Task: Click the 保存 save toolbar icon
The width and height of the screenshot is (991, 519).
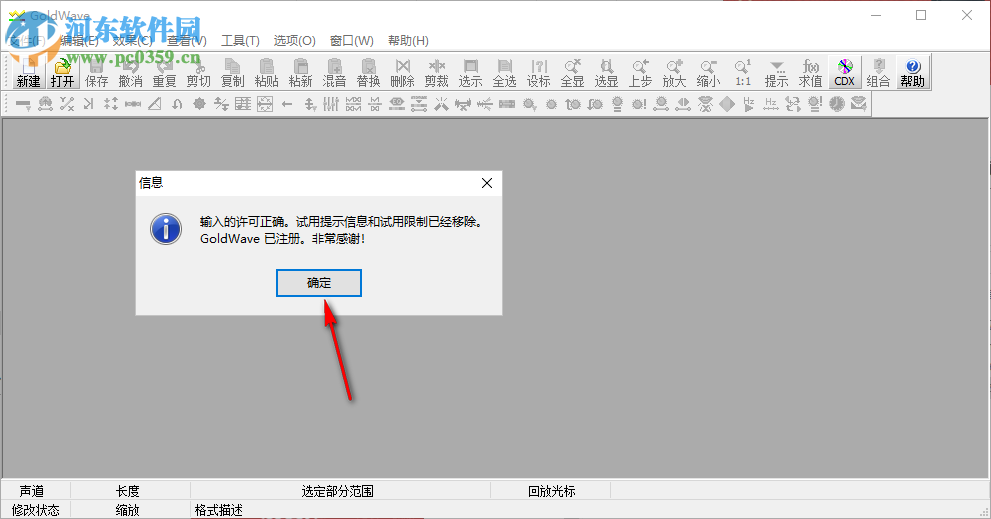Action: 97,73
